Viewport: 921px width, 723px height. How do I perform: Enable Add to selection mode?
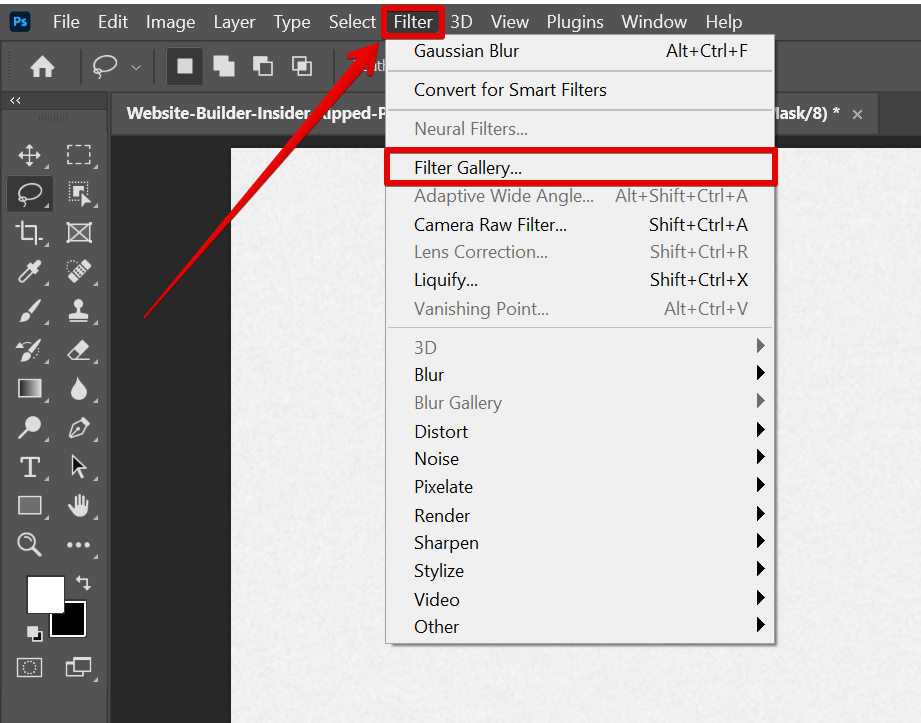(x=224, y=66)
